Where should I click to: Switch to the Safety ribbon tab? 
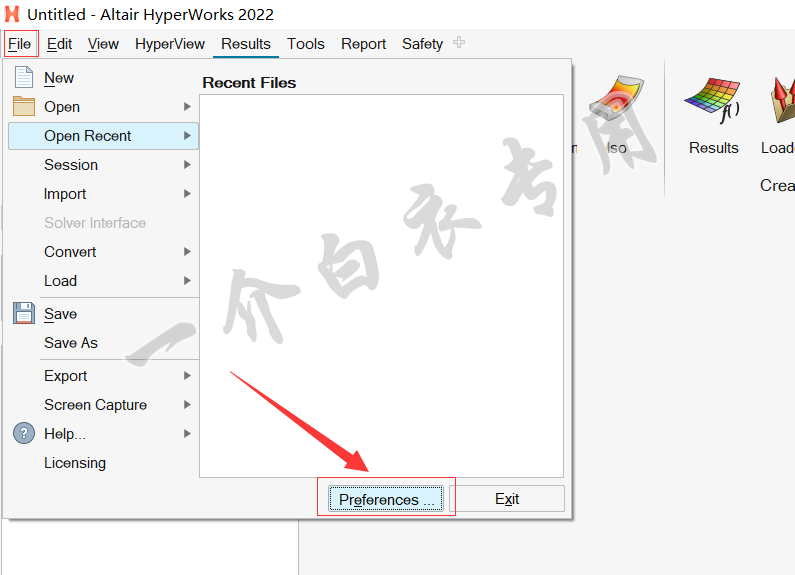[x=422, y=44]
